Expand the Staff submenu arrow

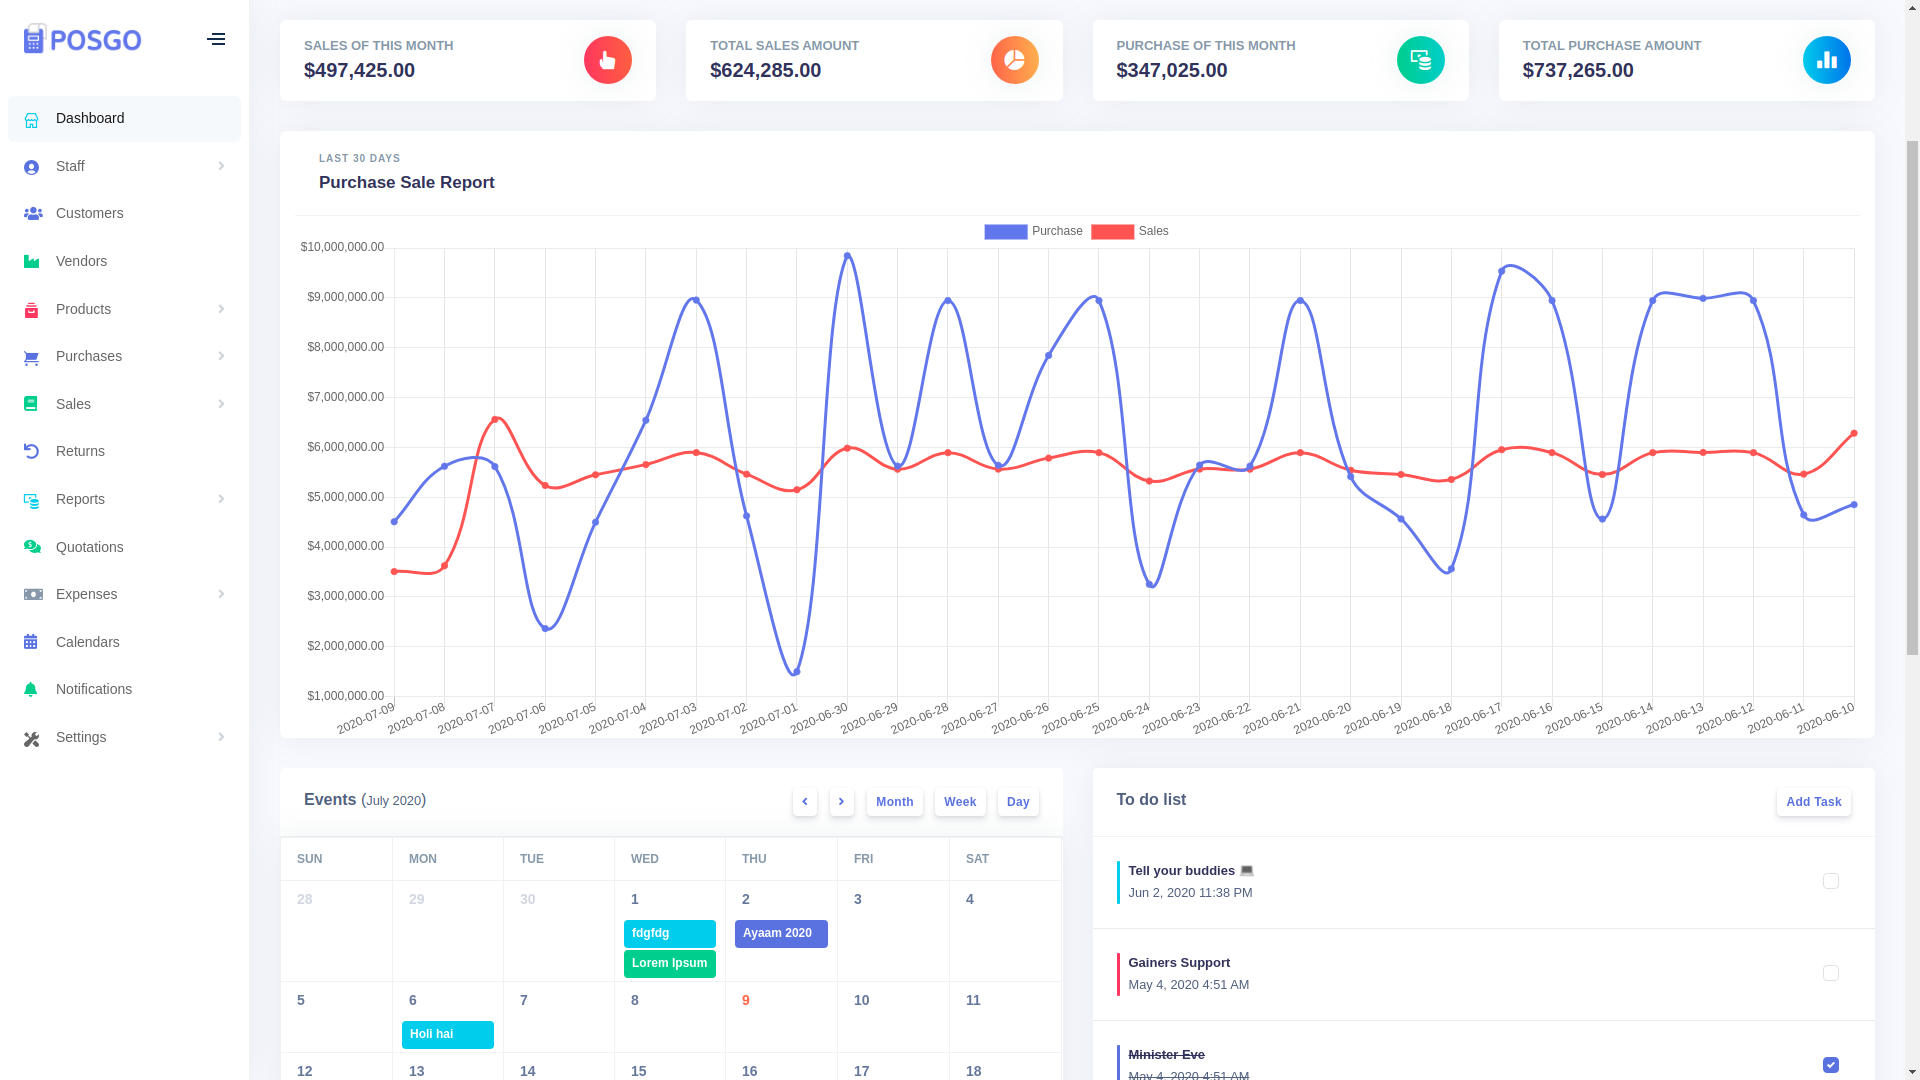coord(221,166)
